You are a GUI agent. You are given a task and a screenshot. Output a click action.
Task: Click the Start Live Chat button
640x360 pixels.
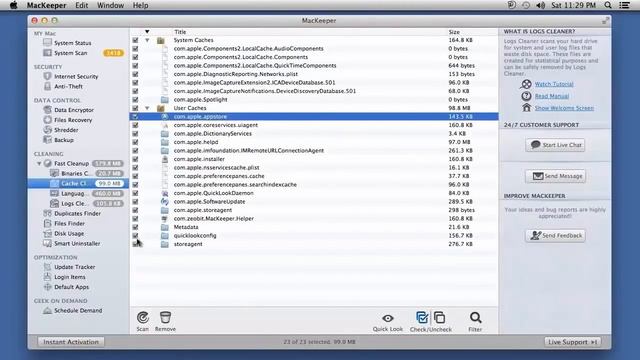coord(556,145)
